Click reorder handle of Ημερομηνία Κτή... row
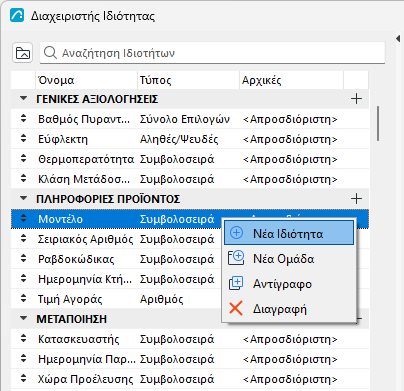 point(23,279)
